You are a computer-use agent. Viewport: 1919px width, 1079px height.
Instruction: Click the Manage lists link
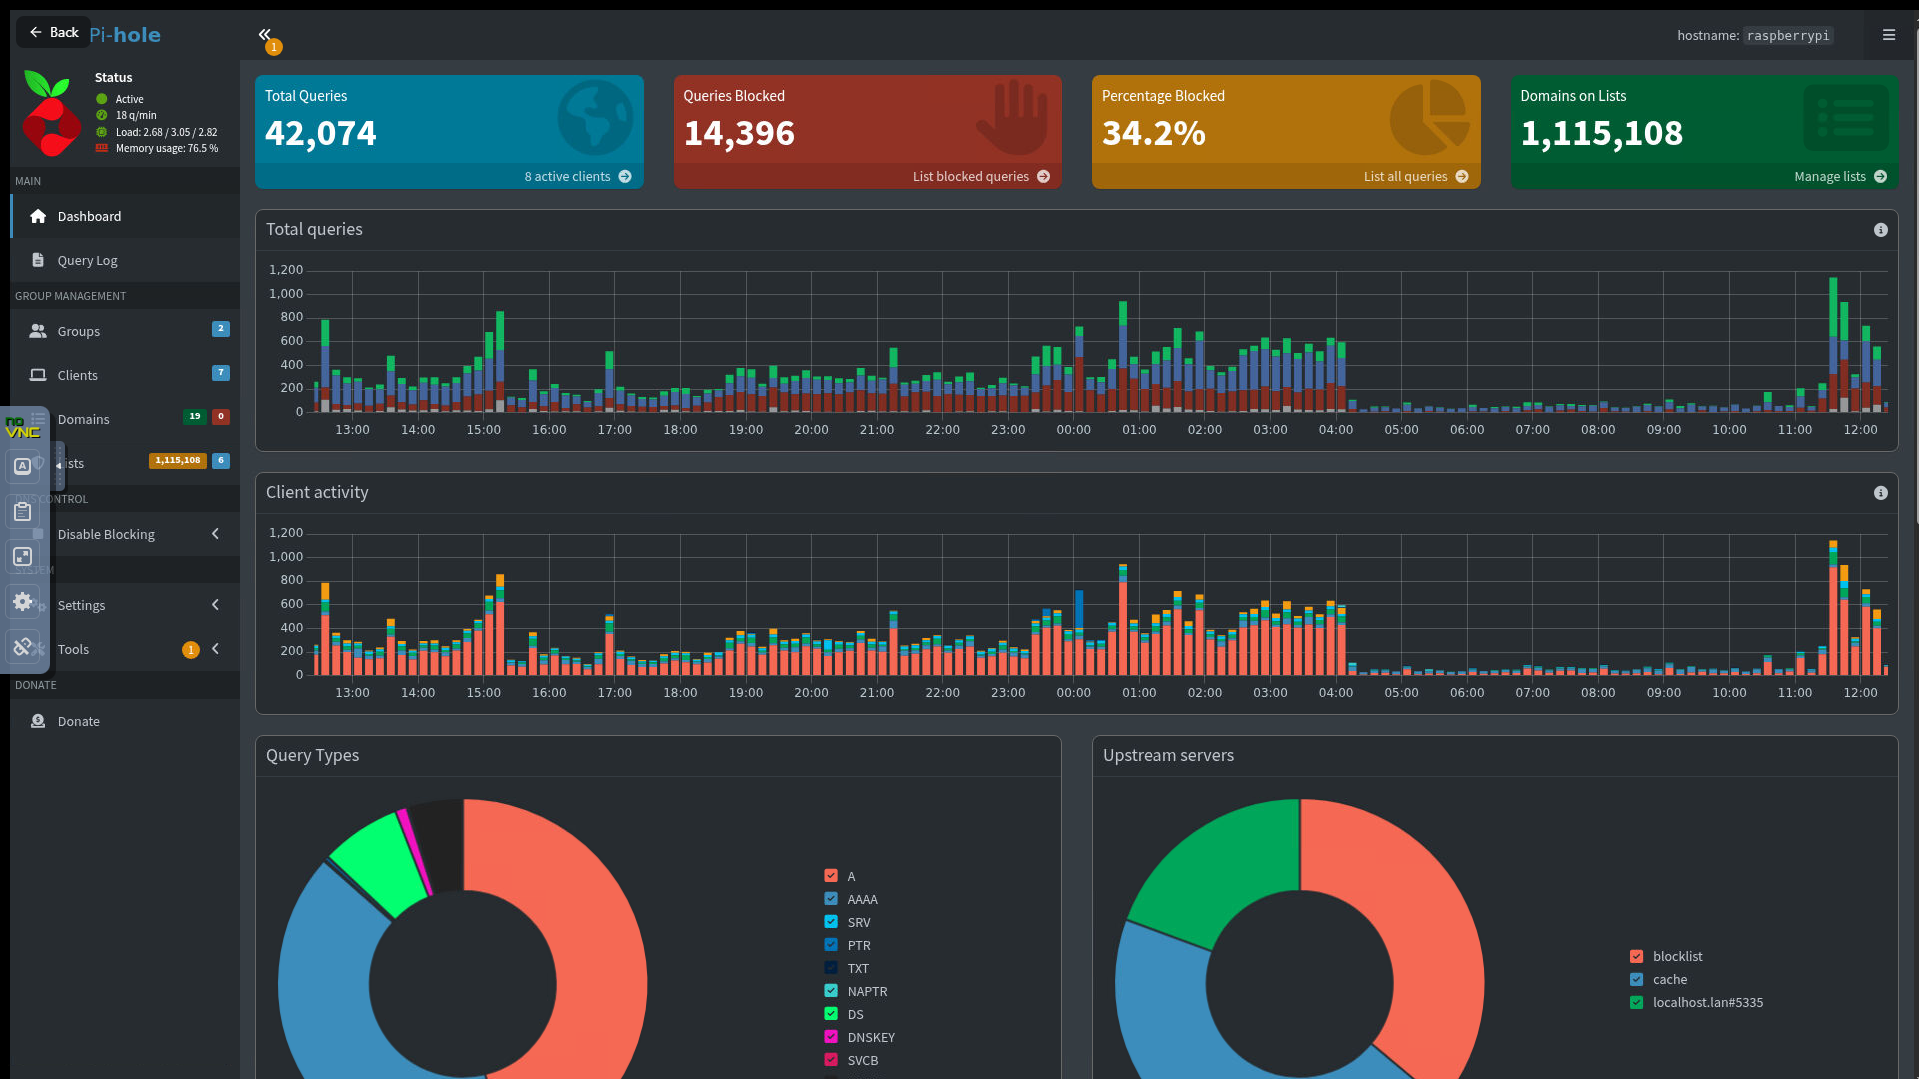click(1839, 176)
